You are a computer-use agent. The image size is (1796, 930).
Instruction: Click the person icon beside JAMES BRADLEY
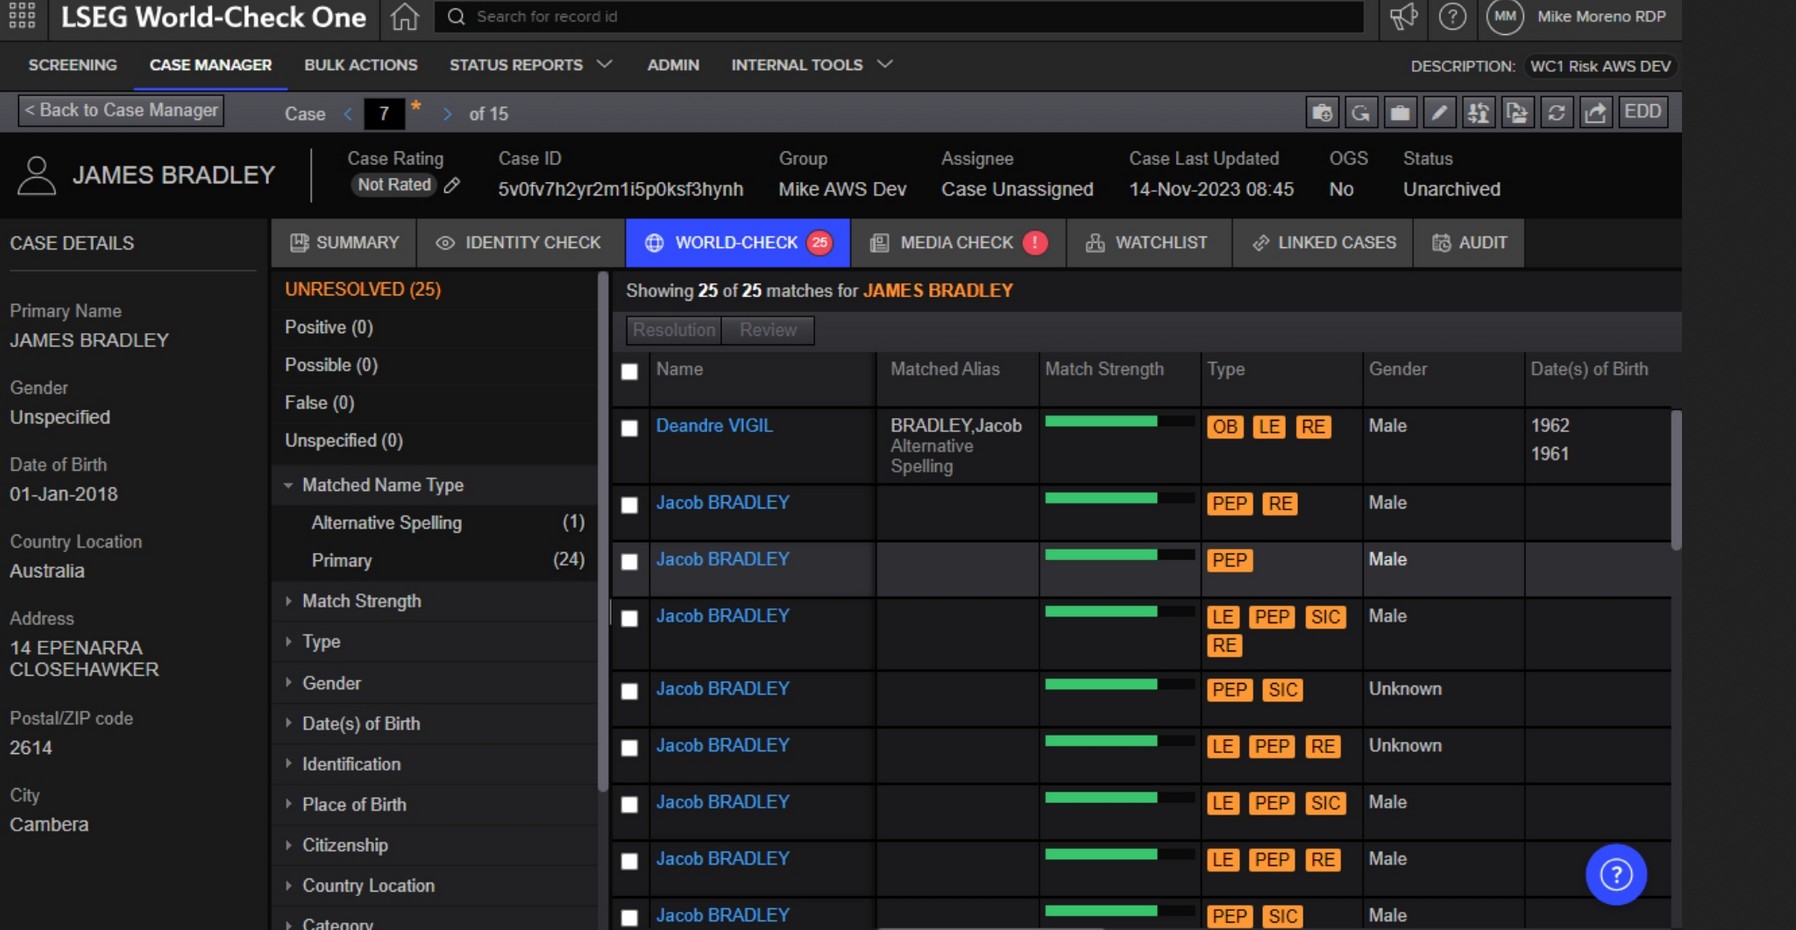(x=36, y=176)
